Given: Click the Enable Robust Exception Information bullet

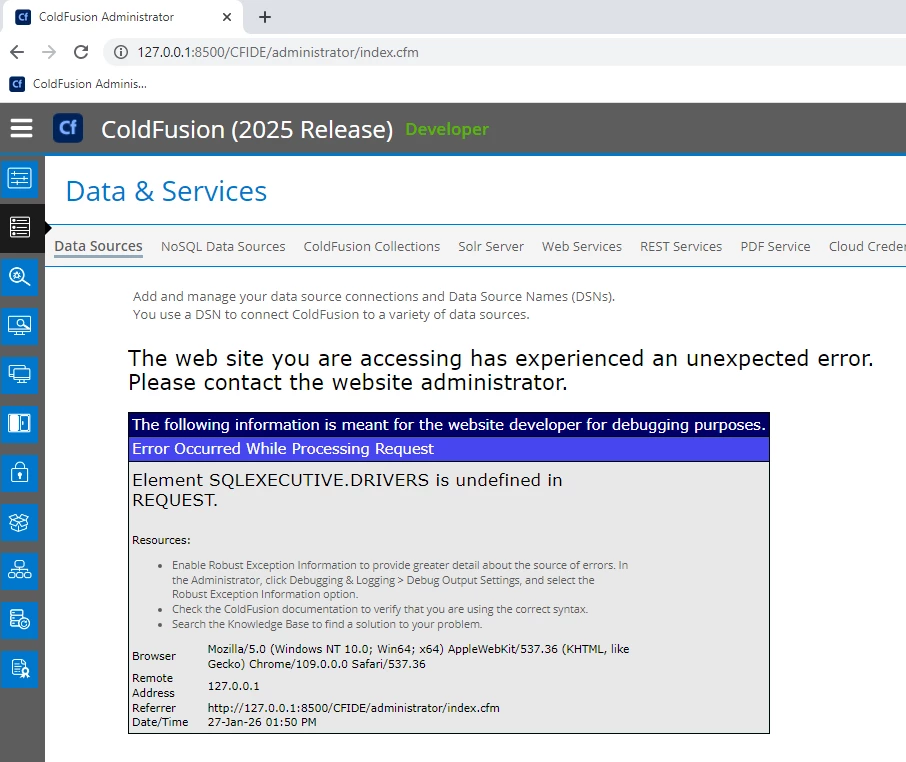Looking at the screenshot, I should tap(400, 579).
